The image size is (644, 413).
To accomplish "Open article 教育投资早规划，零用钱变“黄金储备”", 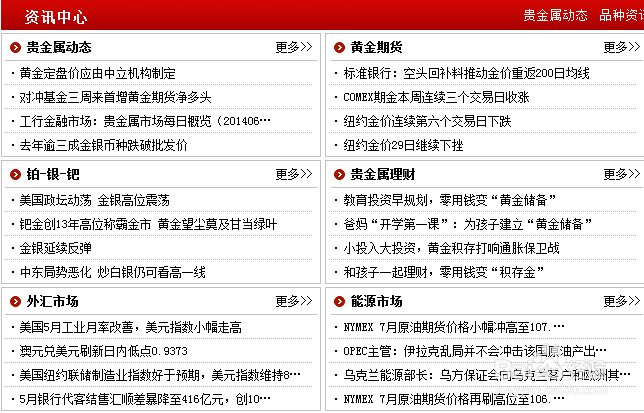I will [x=450, y=200].
